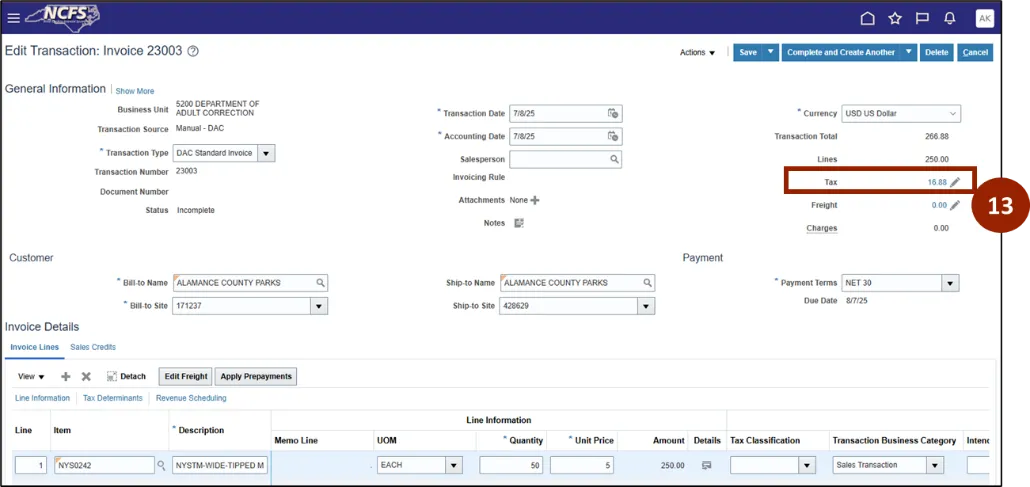Expand the Currency dropdown
Screen dimensions: 1030x487
[952, 113]
